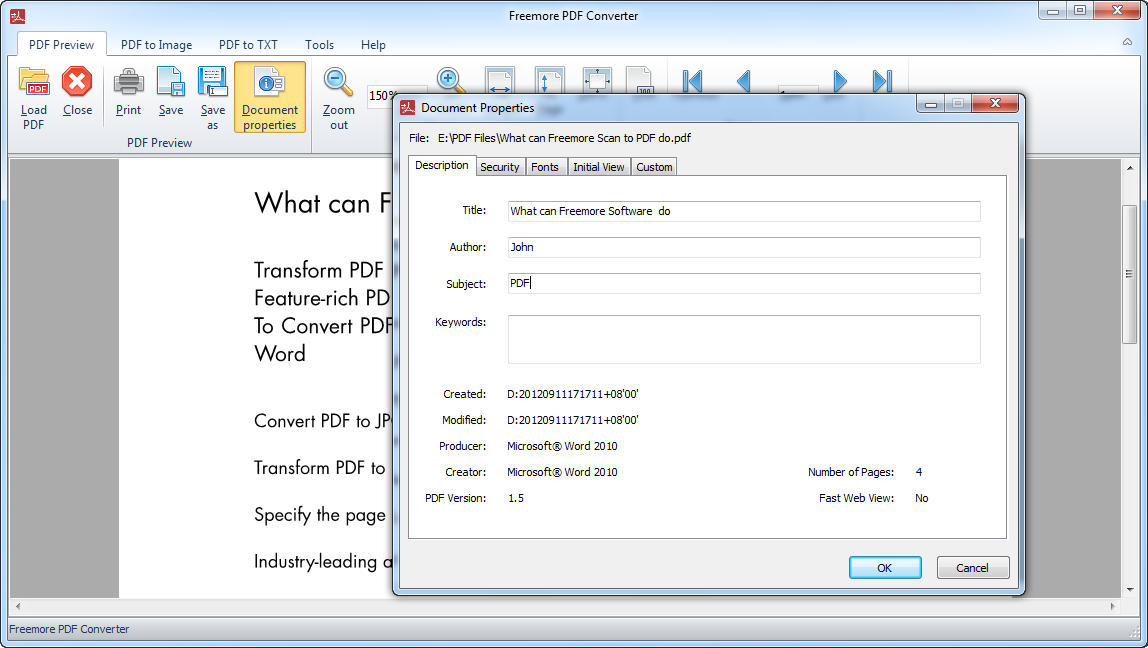Open the PDF to Image tab
This screenshot has width=1148, height=648.
(x=157, y=45)
